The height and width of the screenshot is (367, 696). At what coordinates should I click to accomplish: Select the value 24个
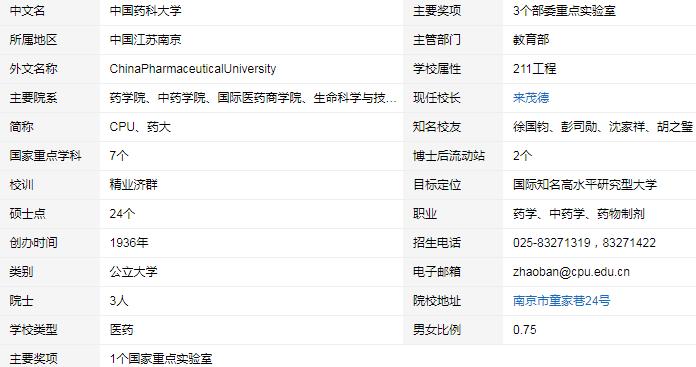(x=123, y=213)
